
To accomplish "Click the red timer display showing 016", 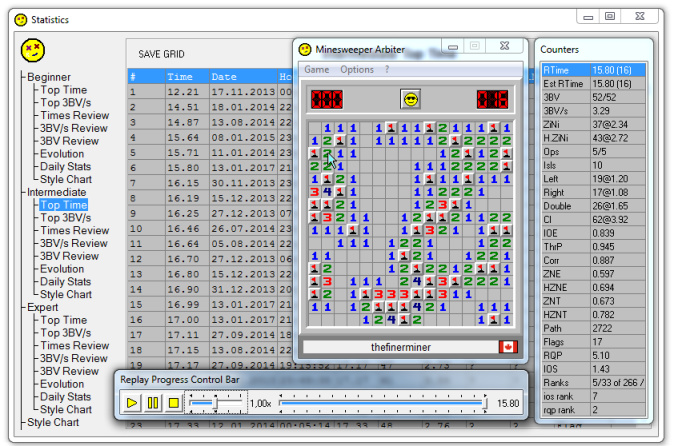I will tap(492, 100).
